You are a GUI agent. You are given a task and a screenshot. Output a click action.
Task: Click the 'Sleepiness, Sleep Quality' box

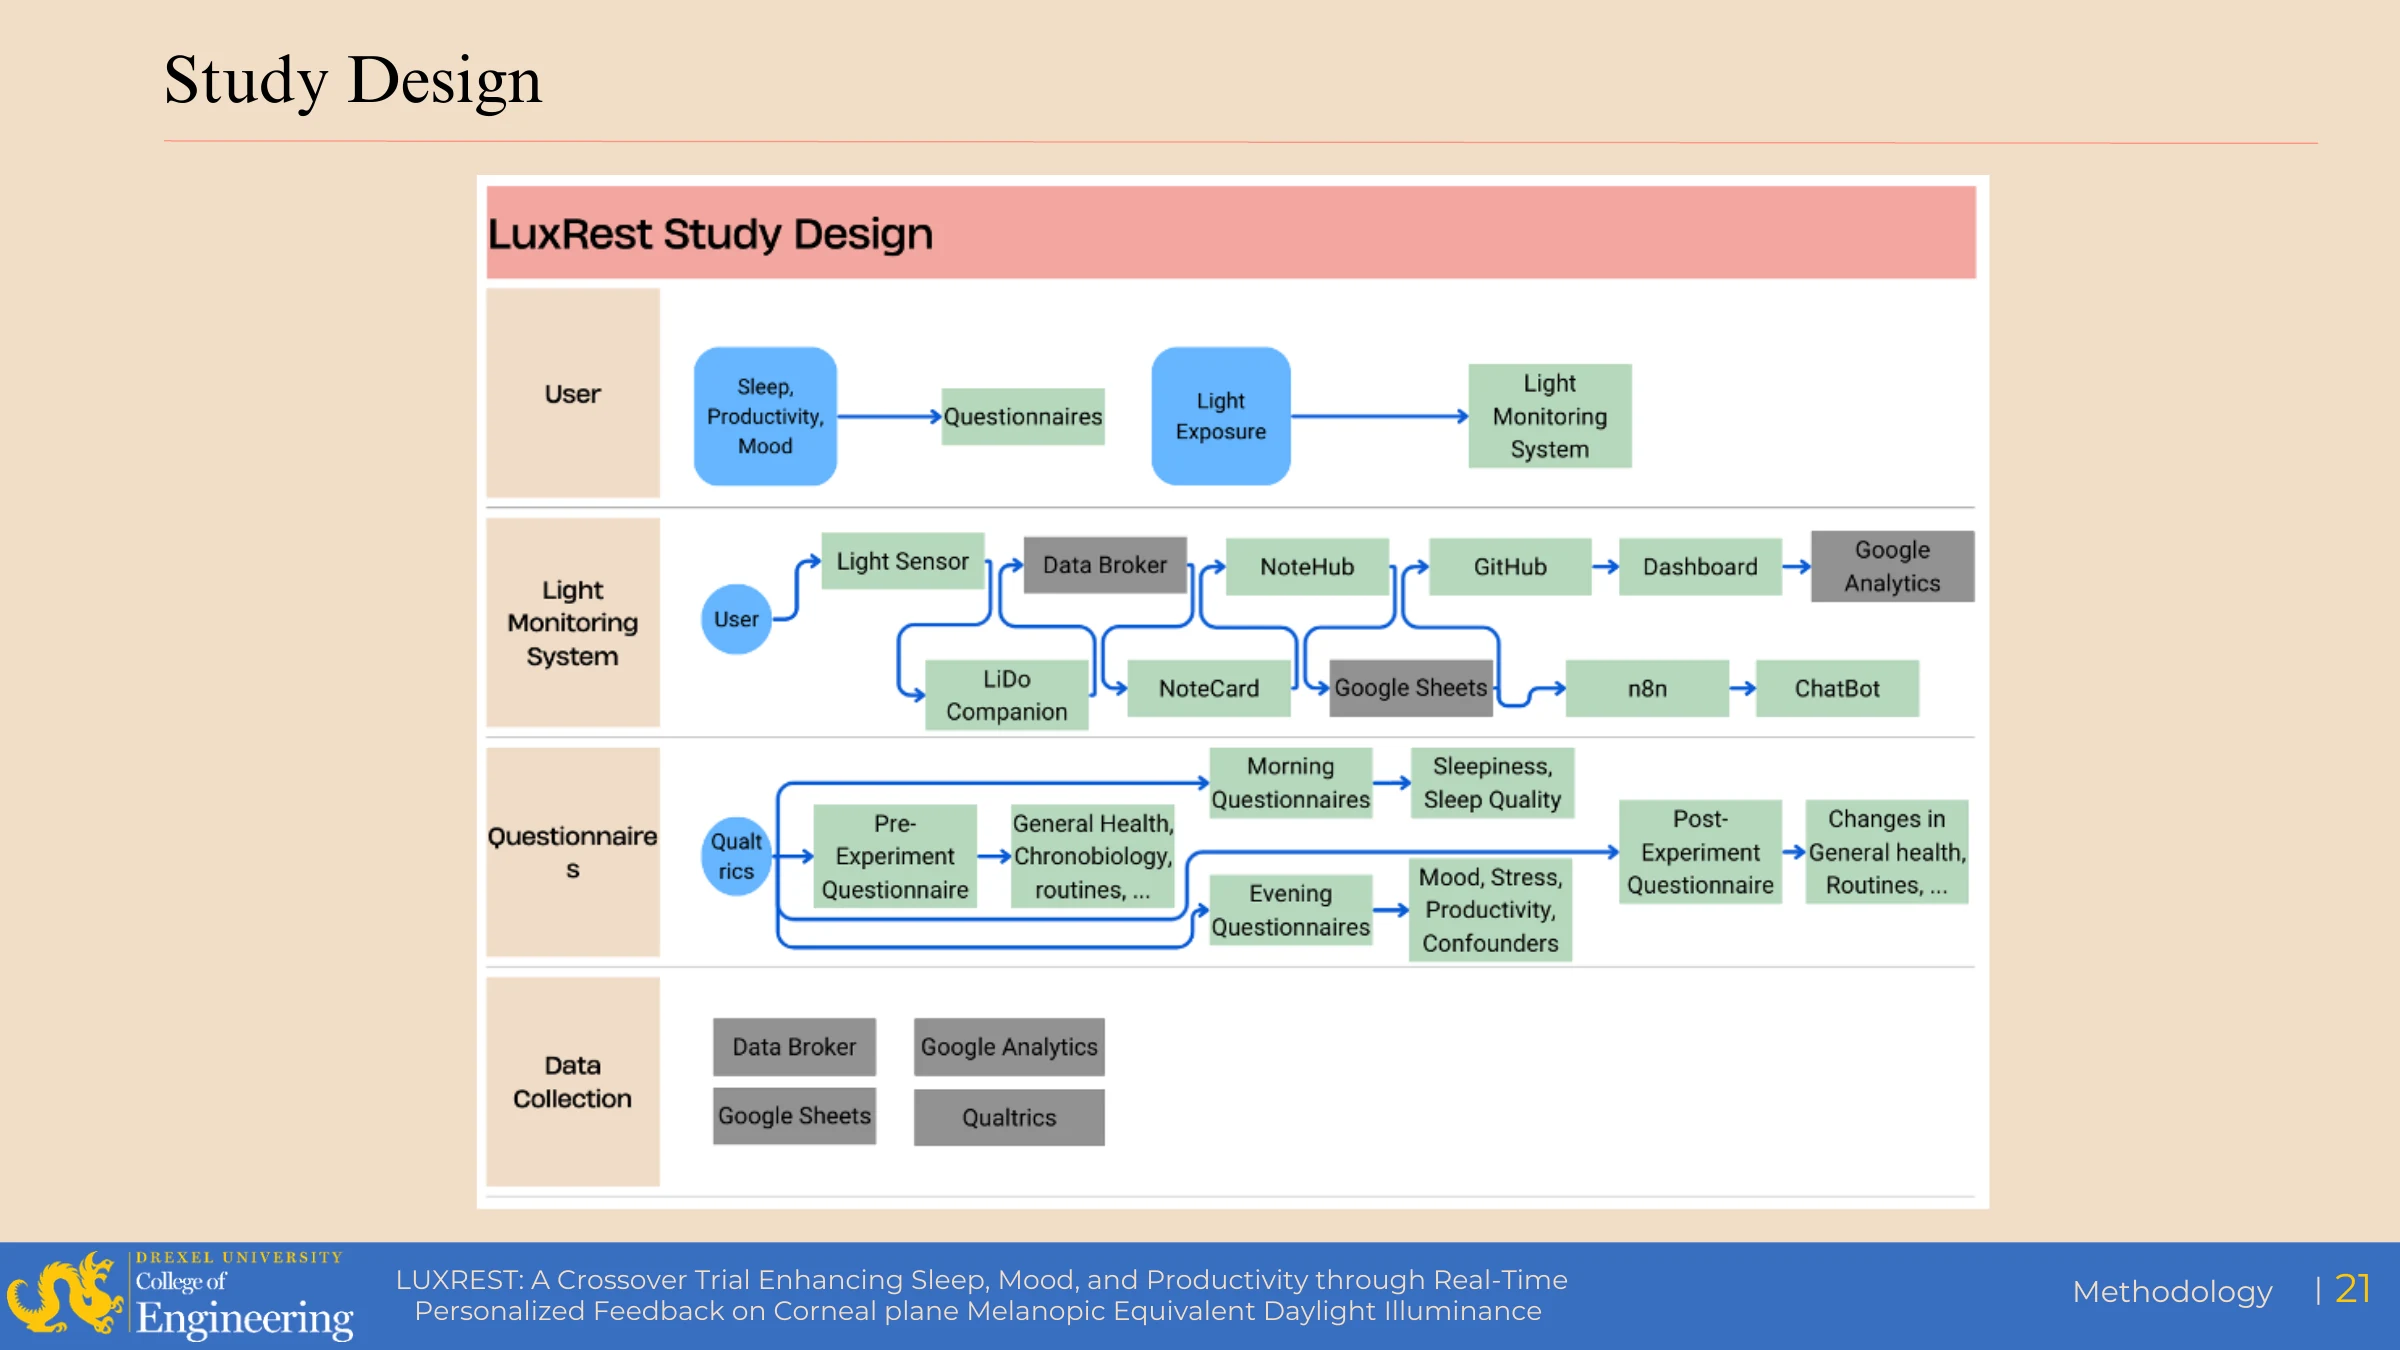pos(1492,783)
